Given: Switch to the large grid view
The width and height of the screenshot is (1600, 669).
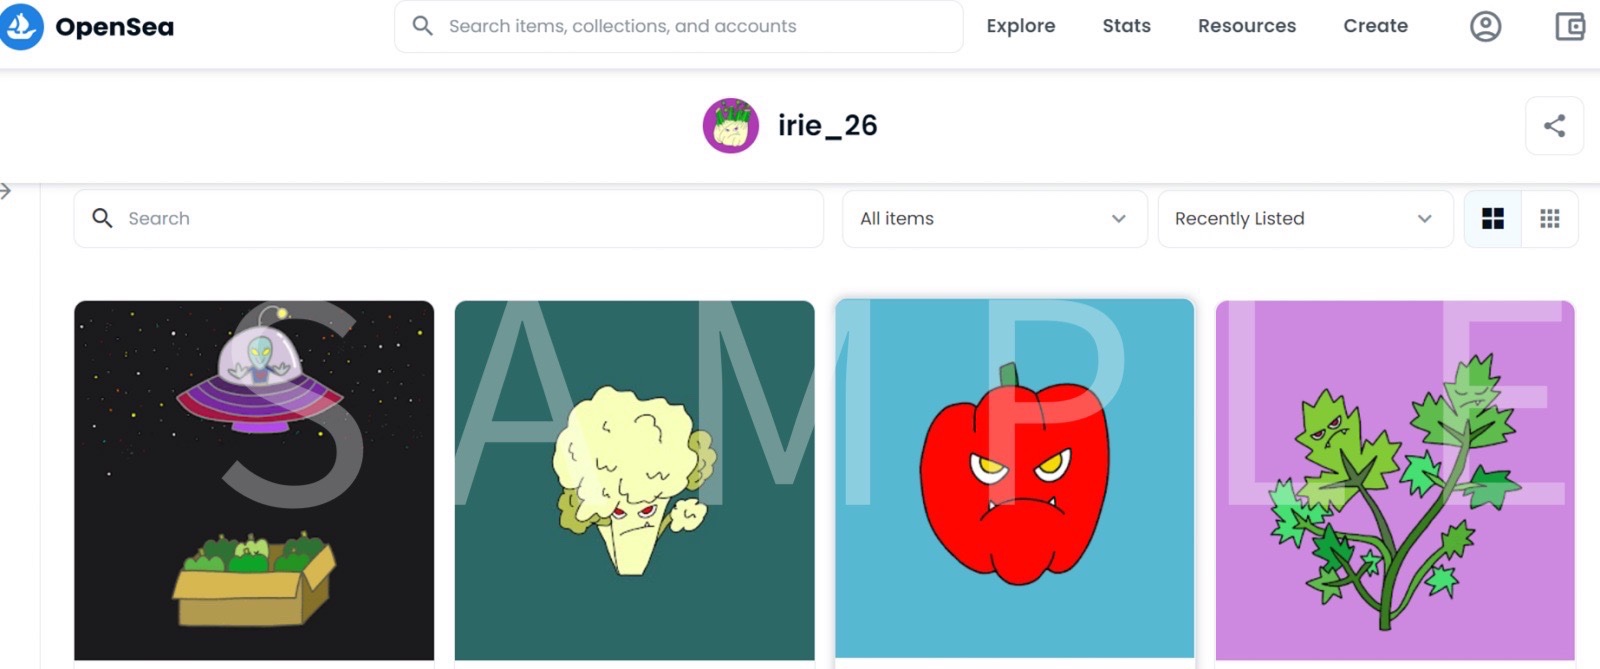Looking at the screenshot, I should 1492,219.
